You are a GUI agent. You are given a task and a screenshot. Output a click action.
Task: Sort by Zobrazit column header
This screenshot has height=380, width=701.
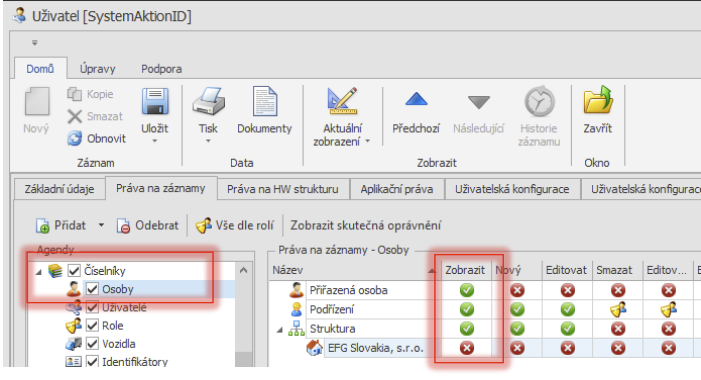pyautogui.click(x=465, y=270)
